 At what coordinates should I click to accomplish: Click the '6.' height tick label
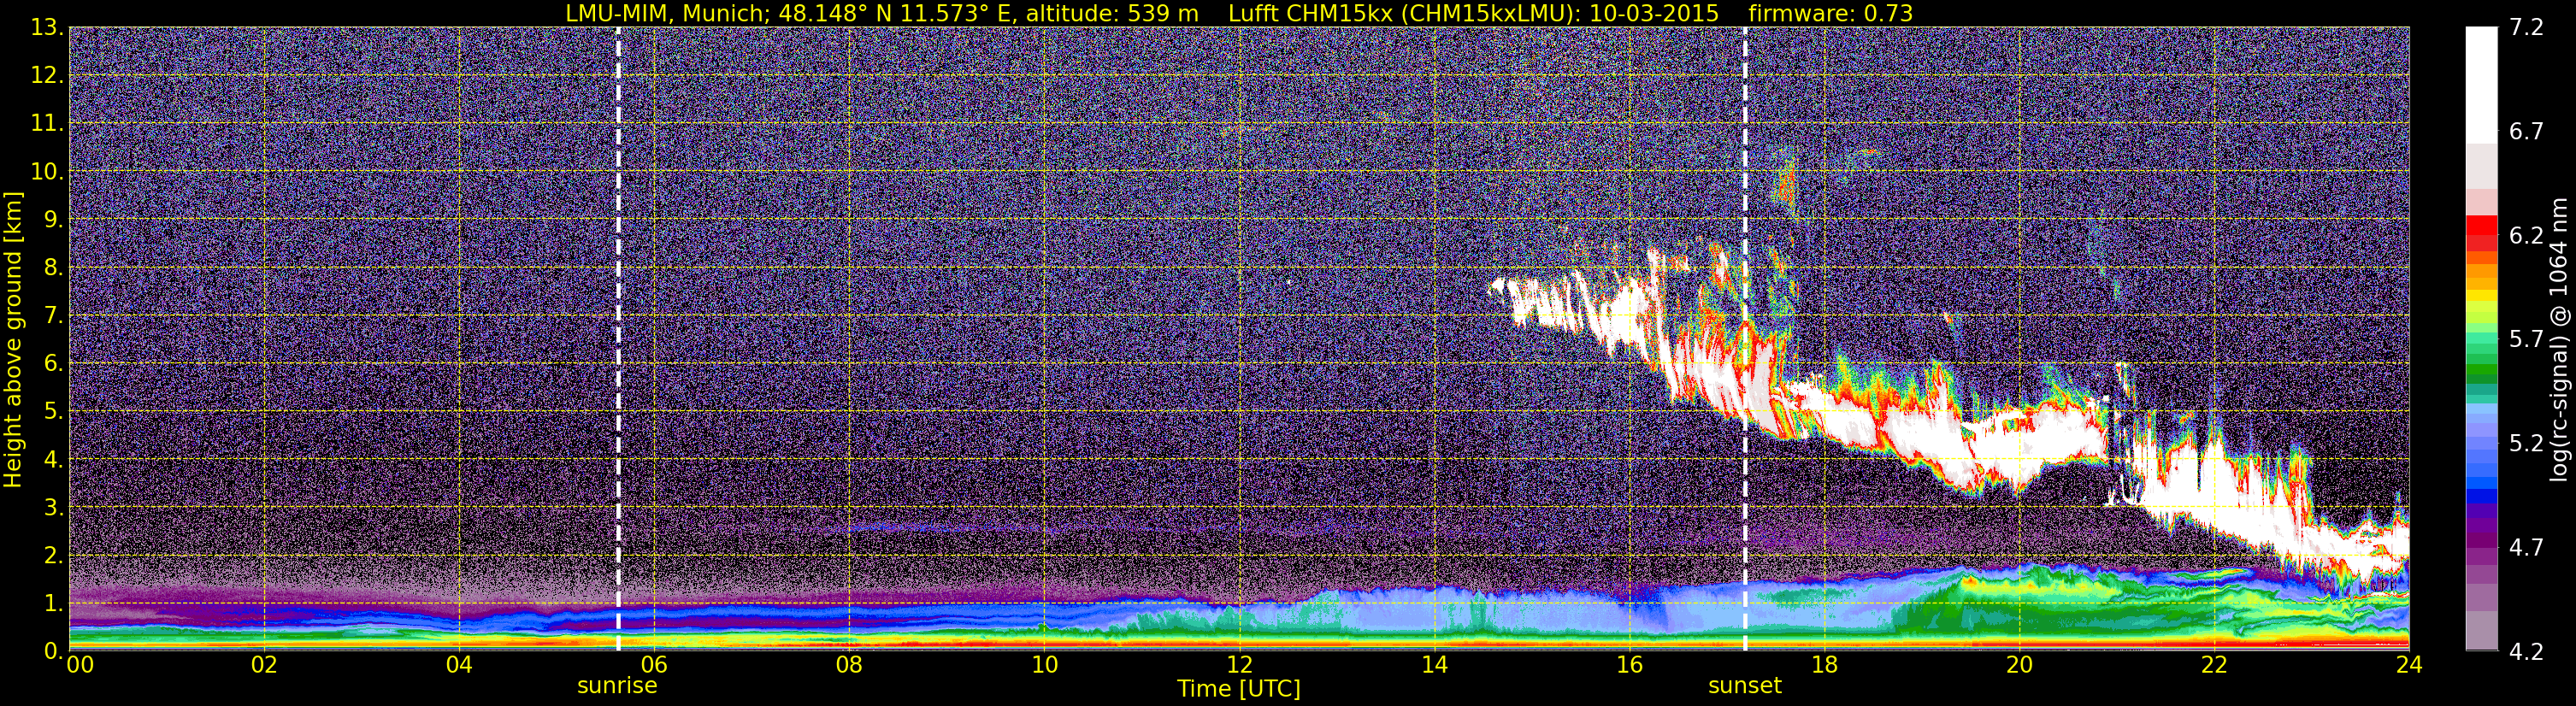54,364
